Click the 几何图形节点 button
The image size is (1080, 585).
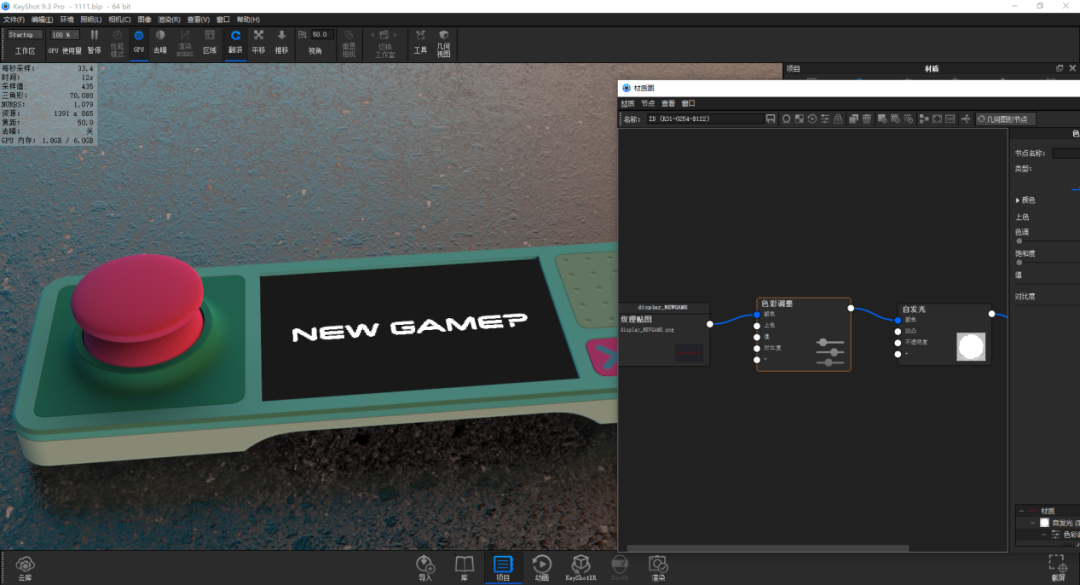pos(1005,119)
